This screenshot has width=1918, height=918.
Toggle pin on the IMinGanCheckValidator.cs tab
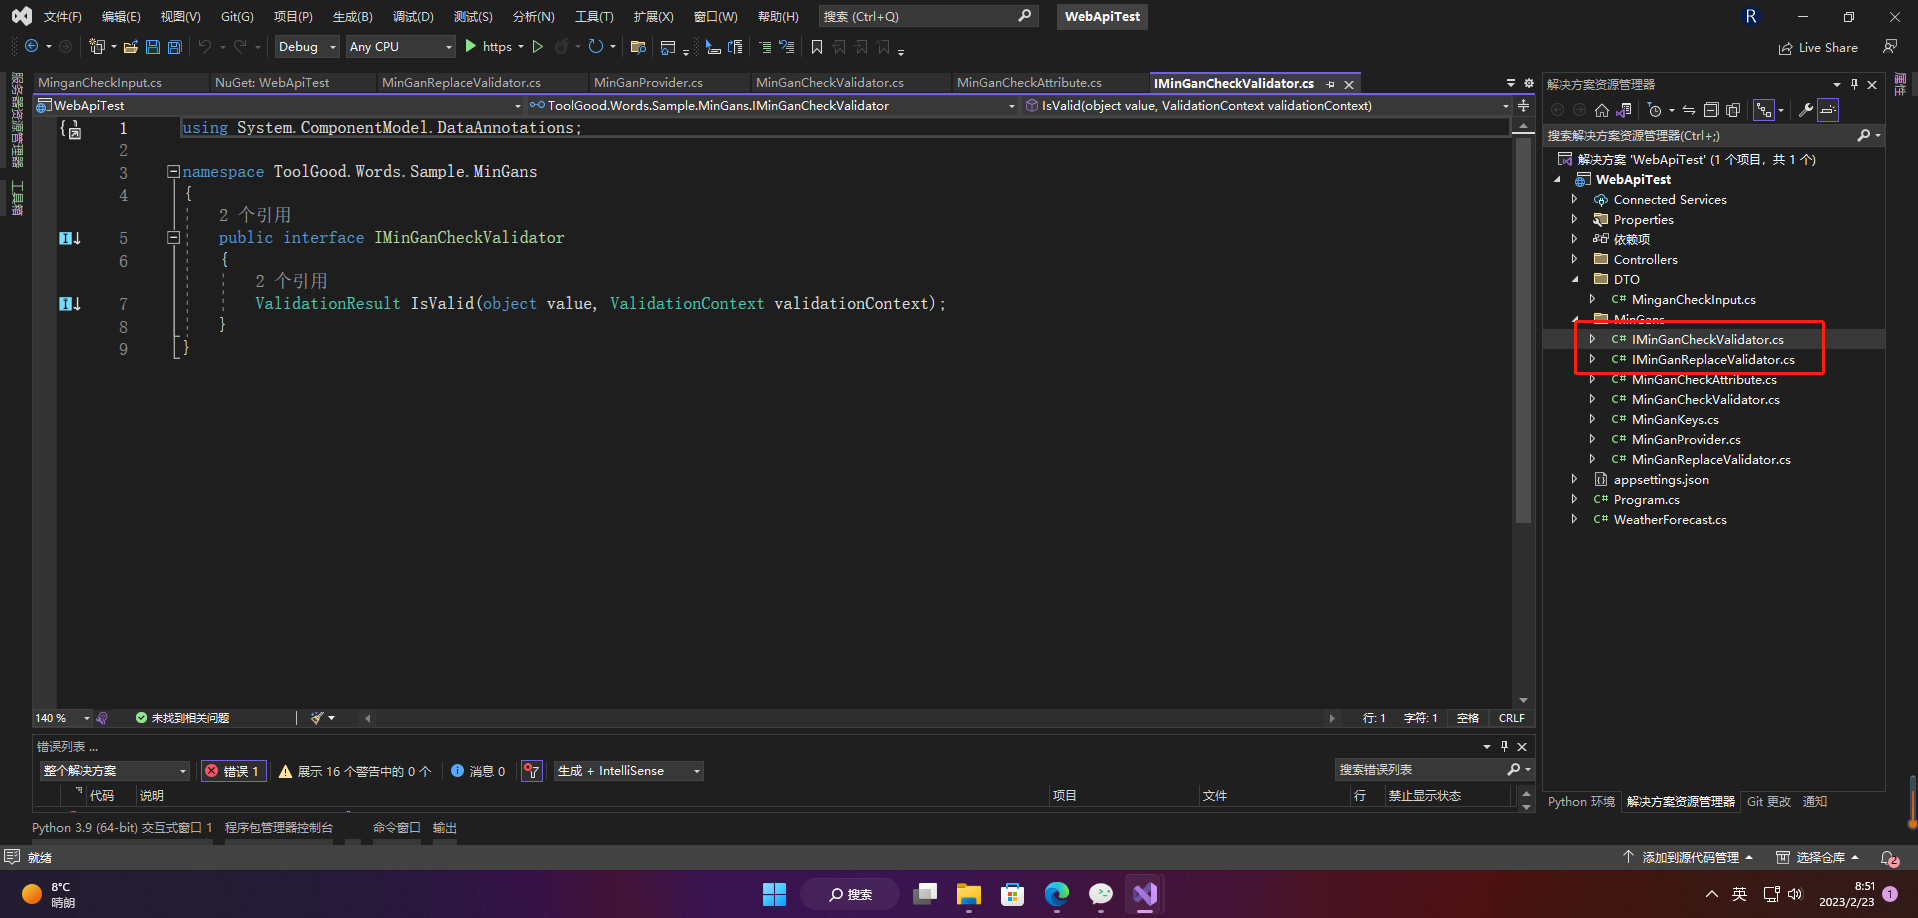(1330, 84)
